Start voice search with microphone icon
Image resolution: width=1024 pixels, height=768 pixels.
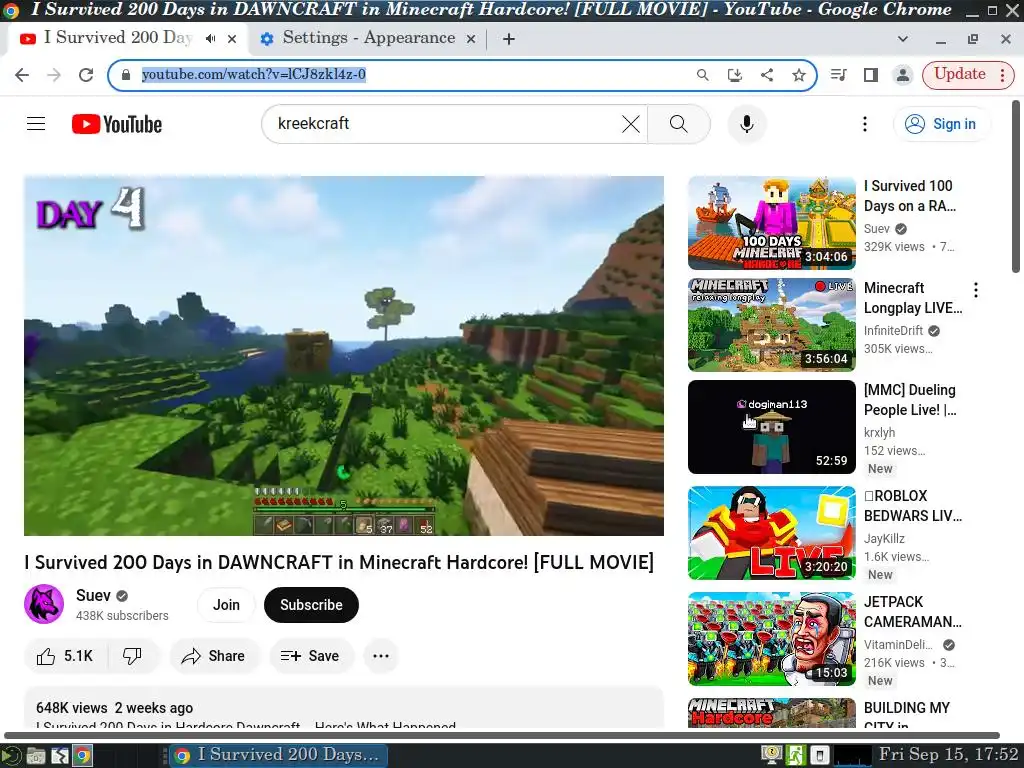click(x=746, y=123)
